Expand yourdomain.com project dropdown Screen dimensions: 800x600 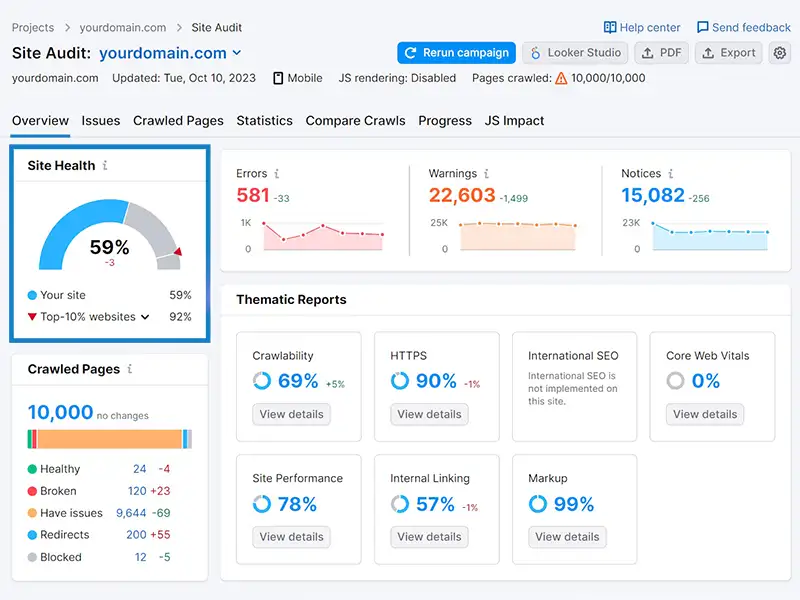click(x=237, y=53)
